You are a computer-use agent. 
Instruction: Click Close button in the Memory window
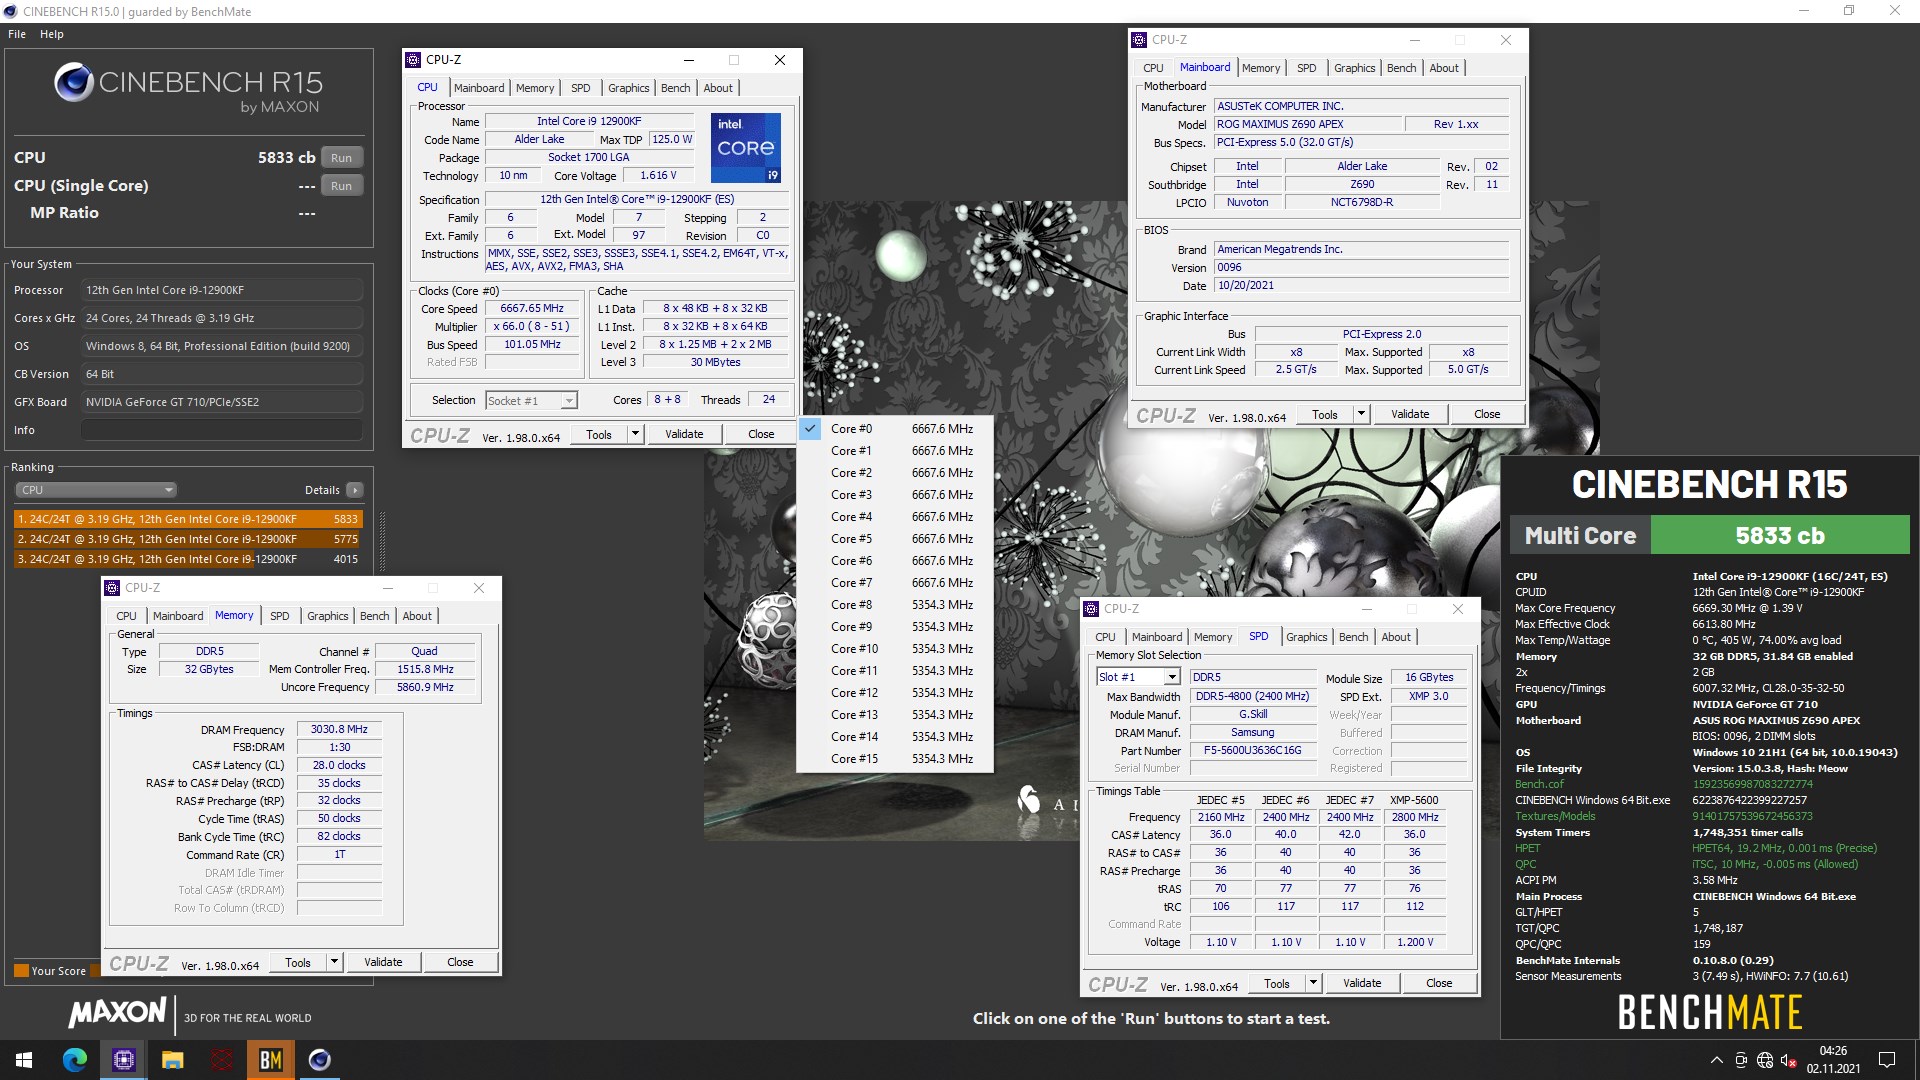pyautogui.click(x=460, y=962)
